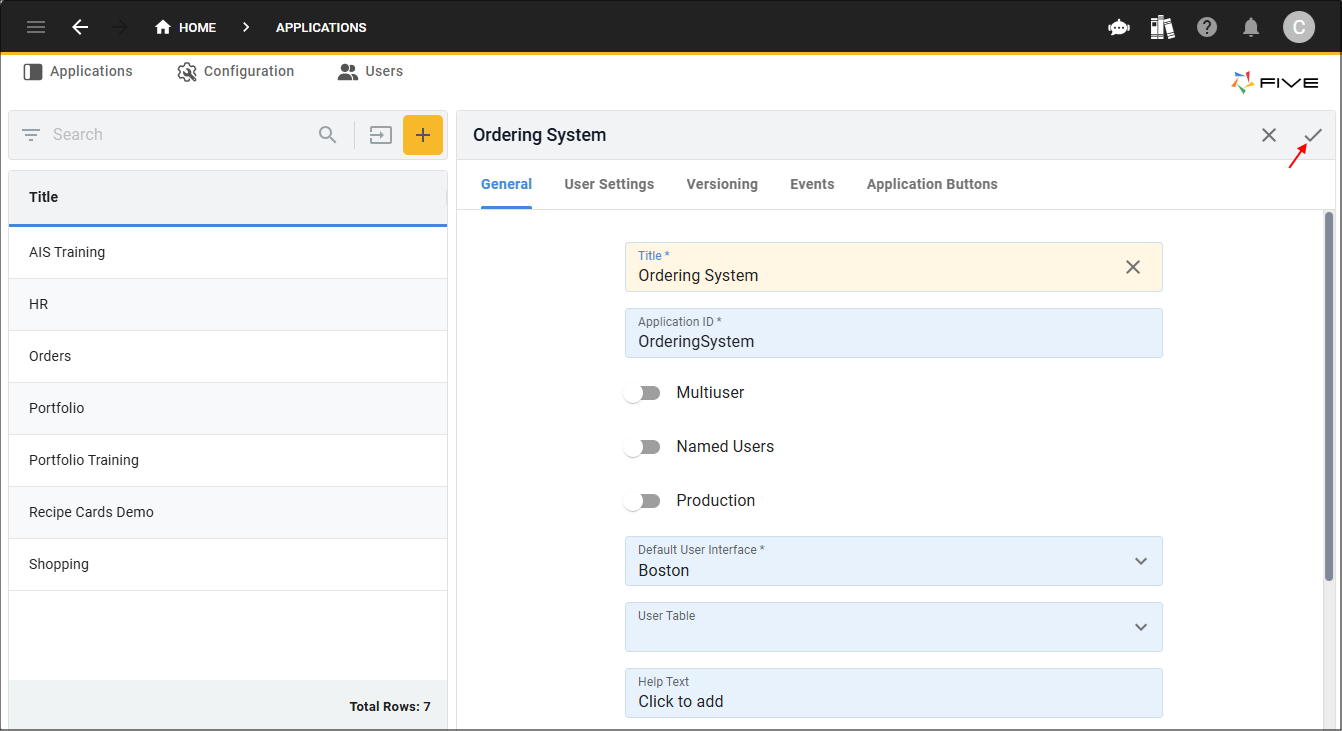This screenshot has width=1342, height=731.
Task: Open the Default User Interface dropdown
Action: coord(894,561)
